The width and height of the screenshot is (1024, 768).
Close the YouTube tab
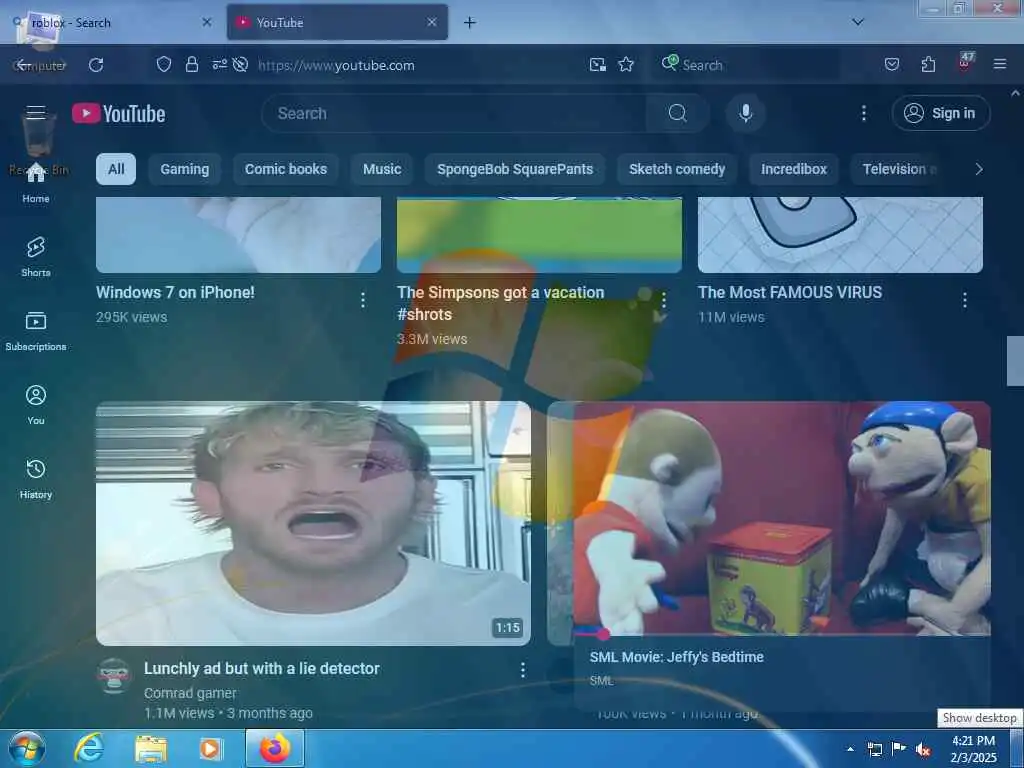(432, 22)
